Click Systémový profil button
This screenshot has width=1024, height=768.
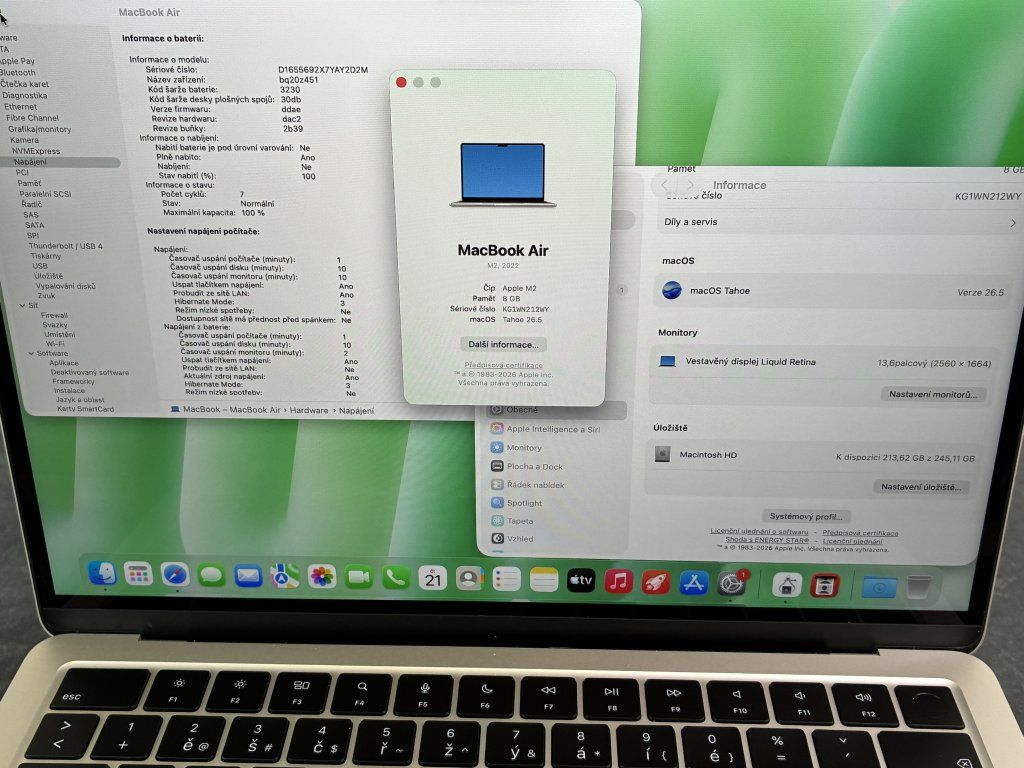pyautogui.click(x=806, y=516)
